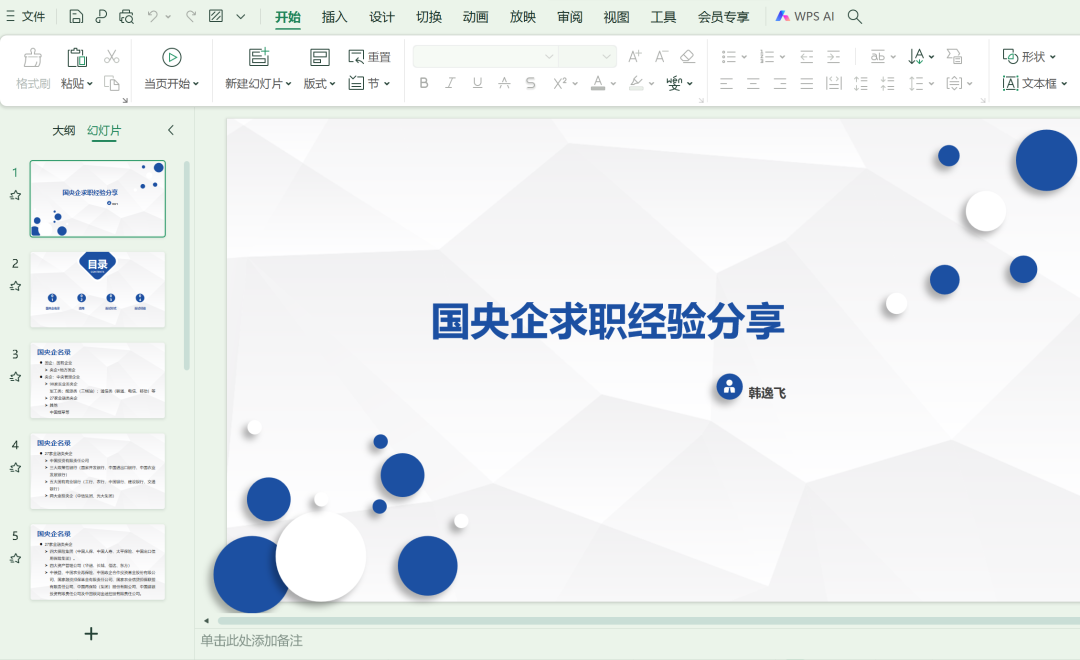
Task: Click the new slide (新建幻灯片) icon
Action: point(259,57)
